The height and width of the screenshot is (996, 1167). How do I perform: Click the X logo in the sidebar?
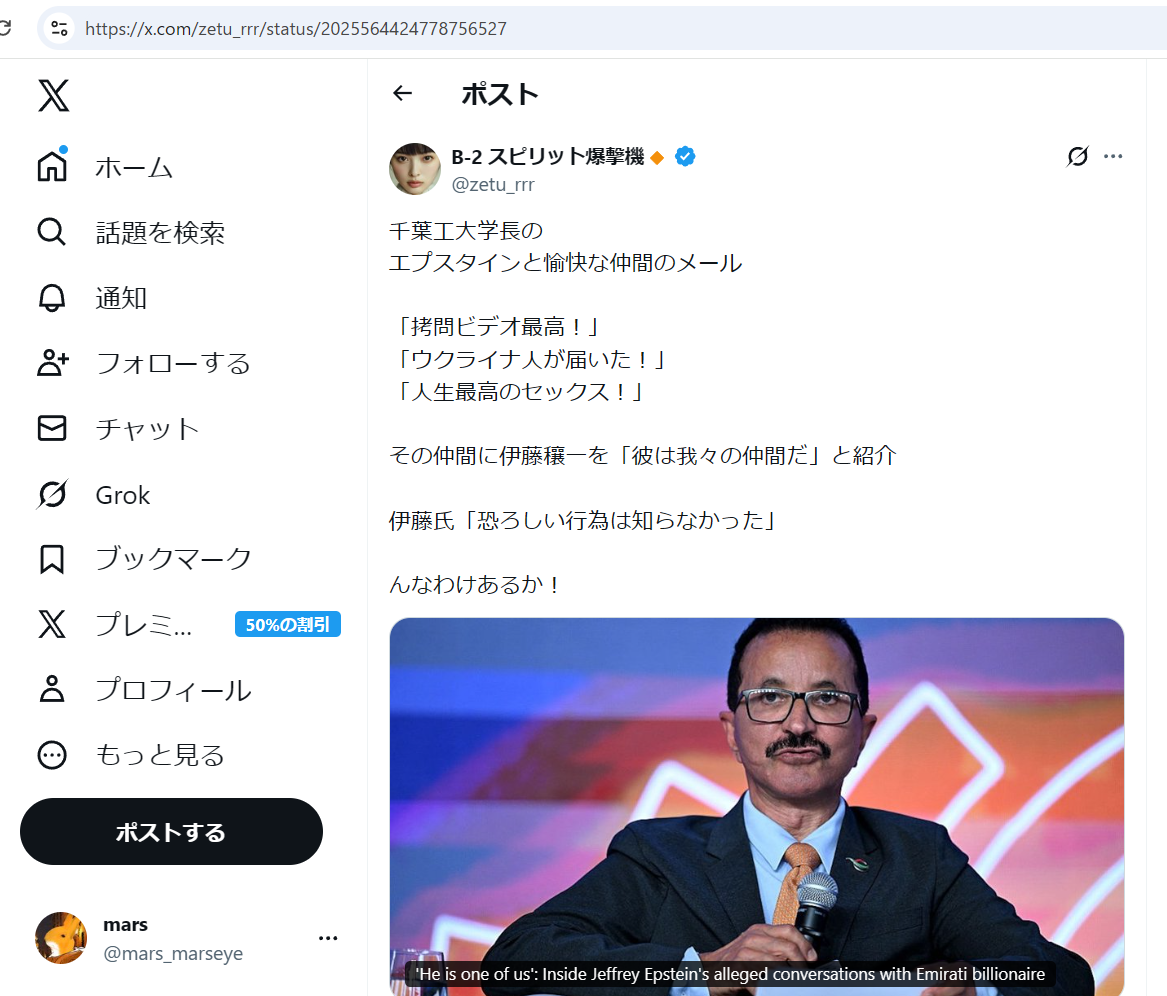coord(53,96)
